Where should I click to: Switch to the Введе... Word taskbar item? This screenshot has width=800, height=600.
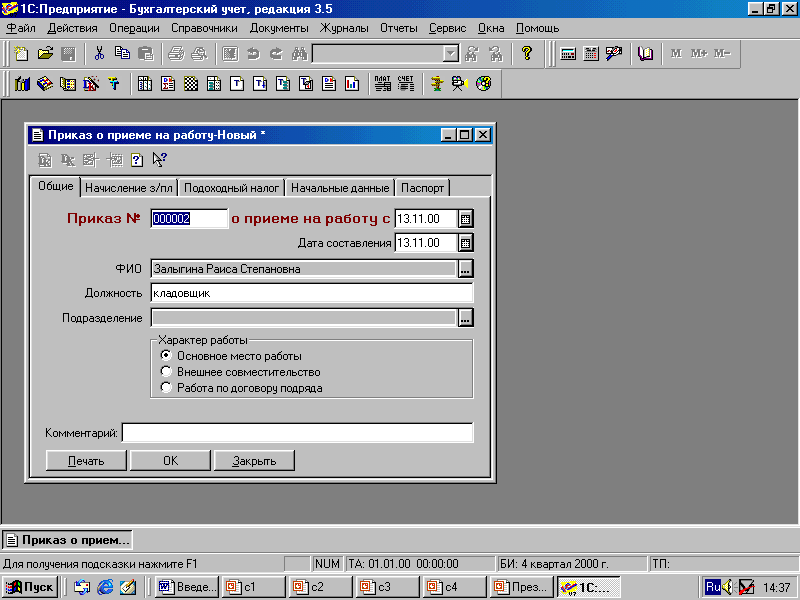coord(186,587)
